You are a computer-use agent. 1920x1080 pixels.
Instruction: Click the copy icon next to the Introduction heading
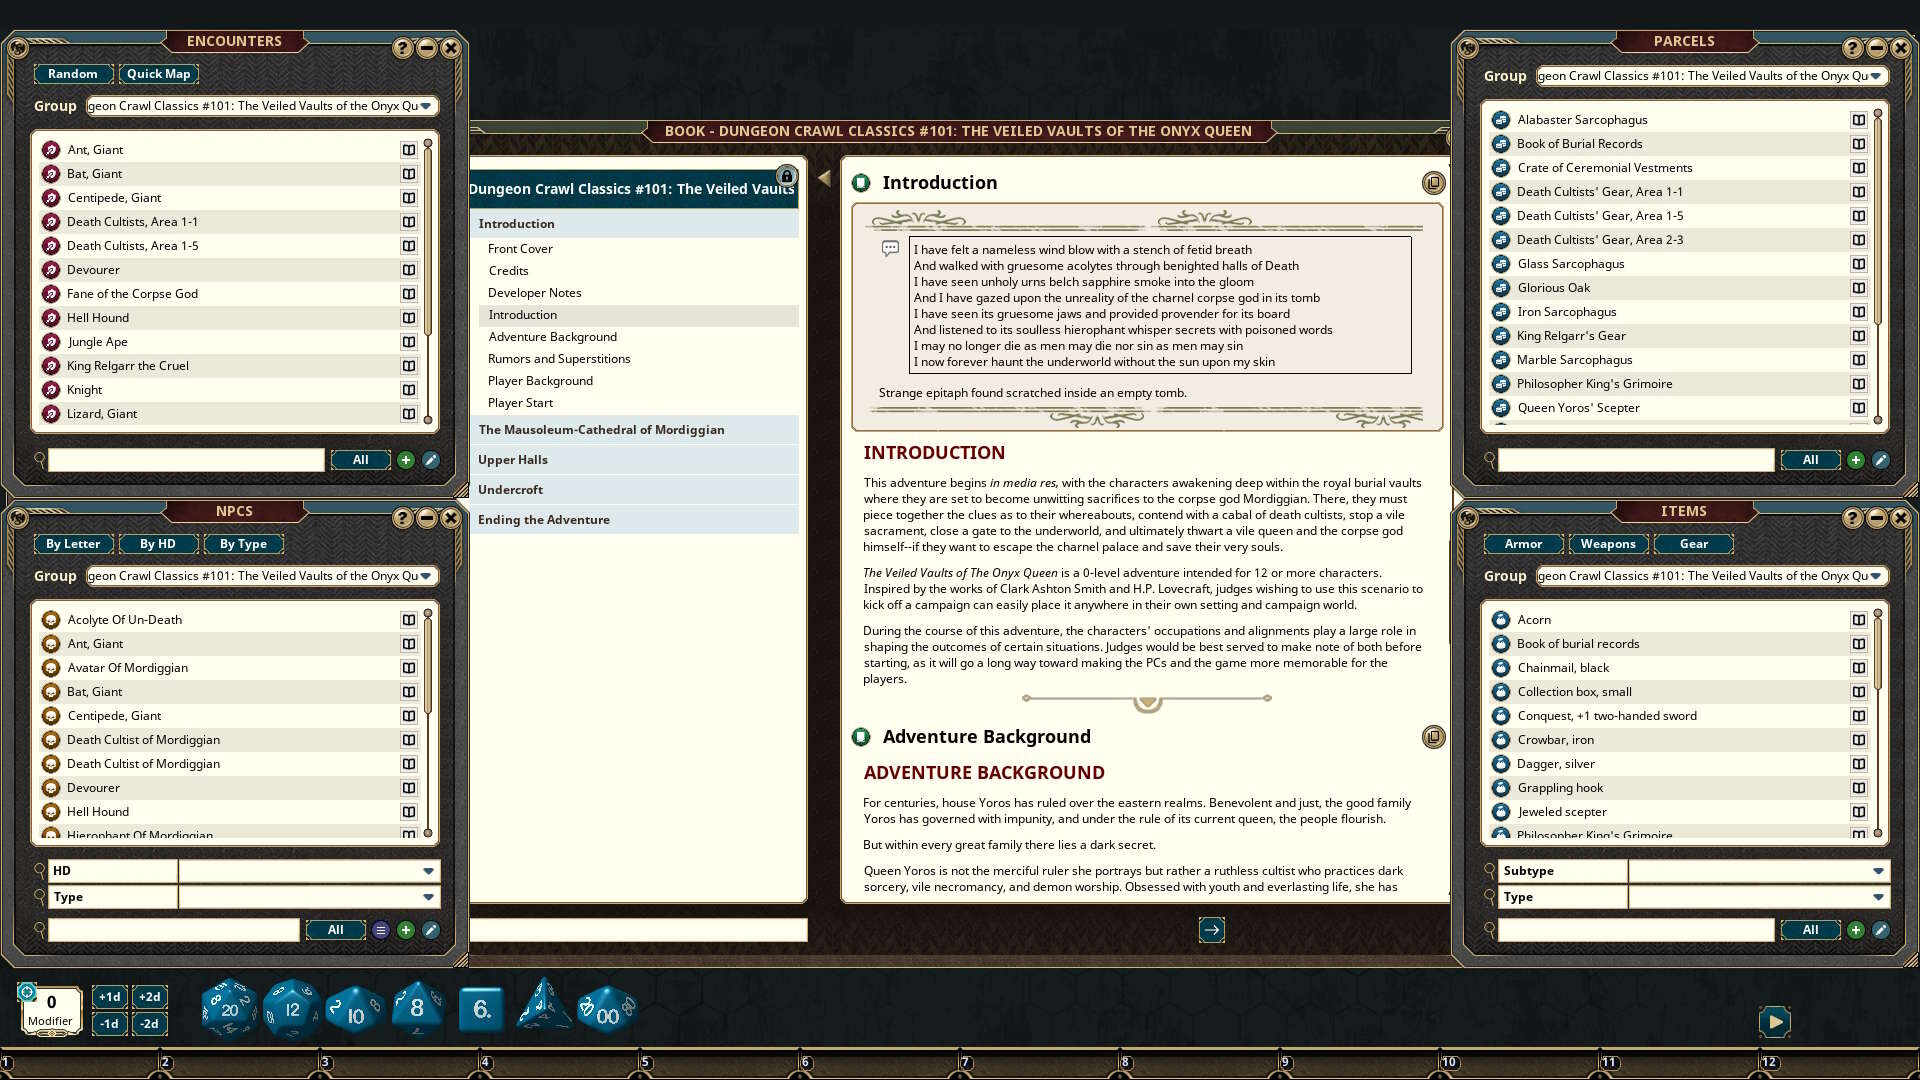coord(1434,182)
